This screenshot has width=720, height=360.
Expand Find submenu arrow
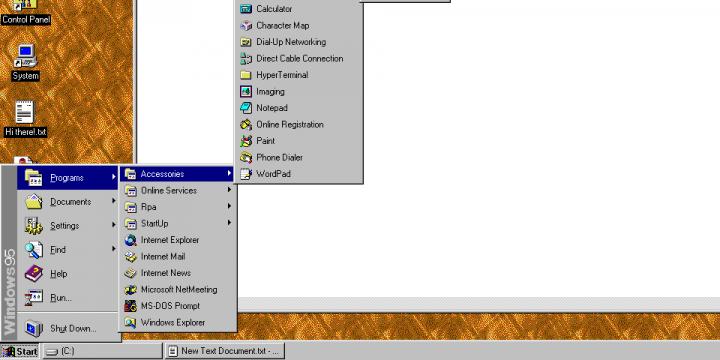click(x=113, y=249)
